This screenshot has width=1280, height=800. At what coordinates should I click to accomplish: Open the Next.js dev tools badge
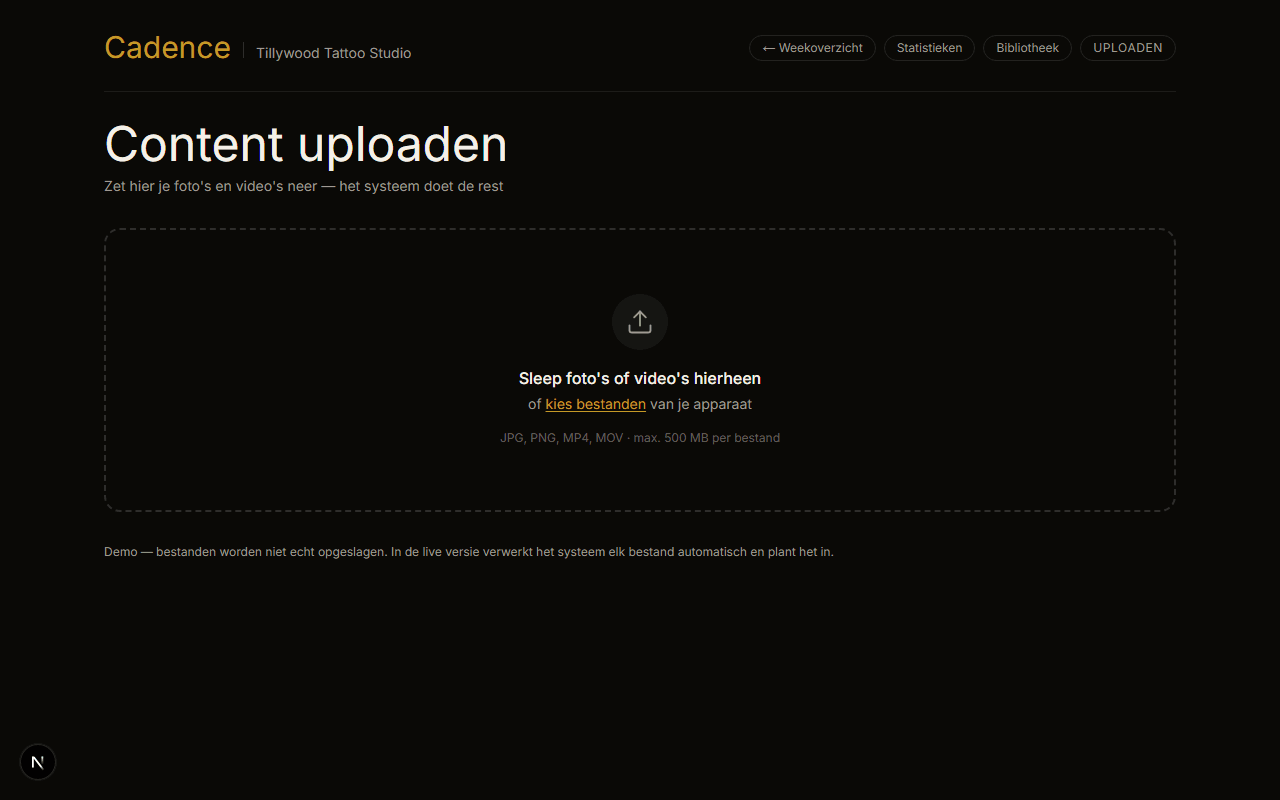(38, 762)
